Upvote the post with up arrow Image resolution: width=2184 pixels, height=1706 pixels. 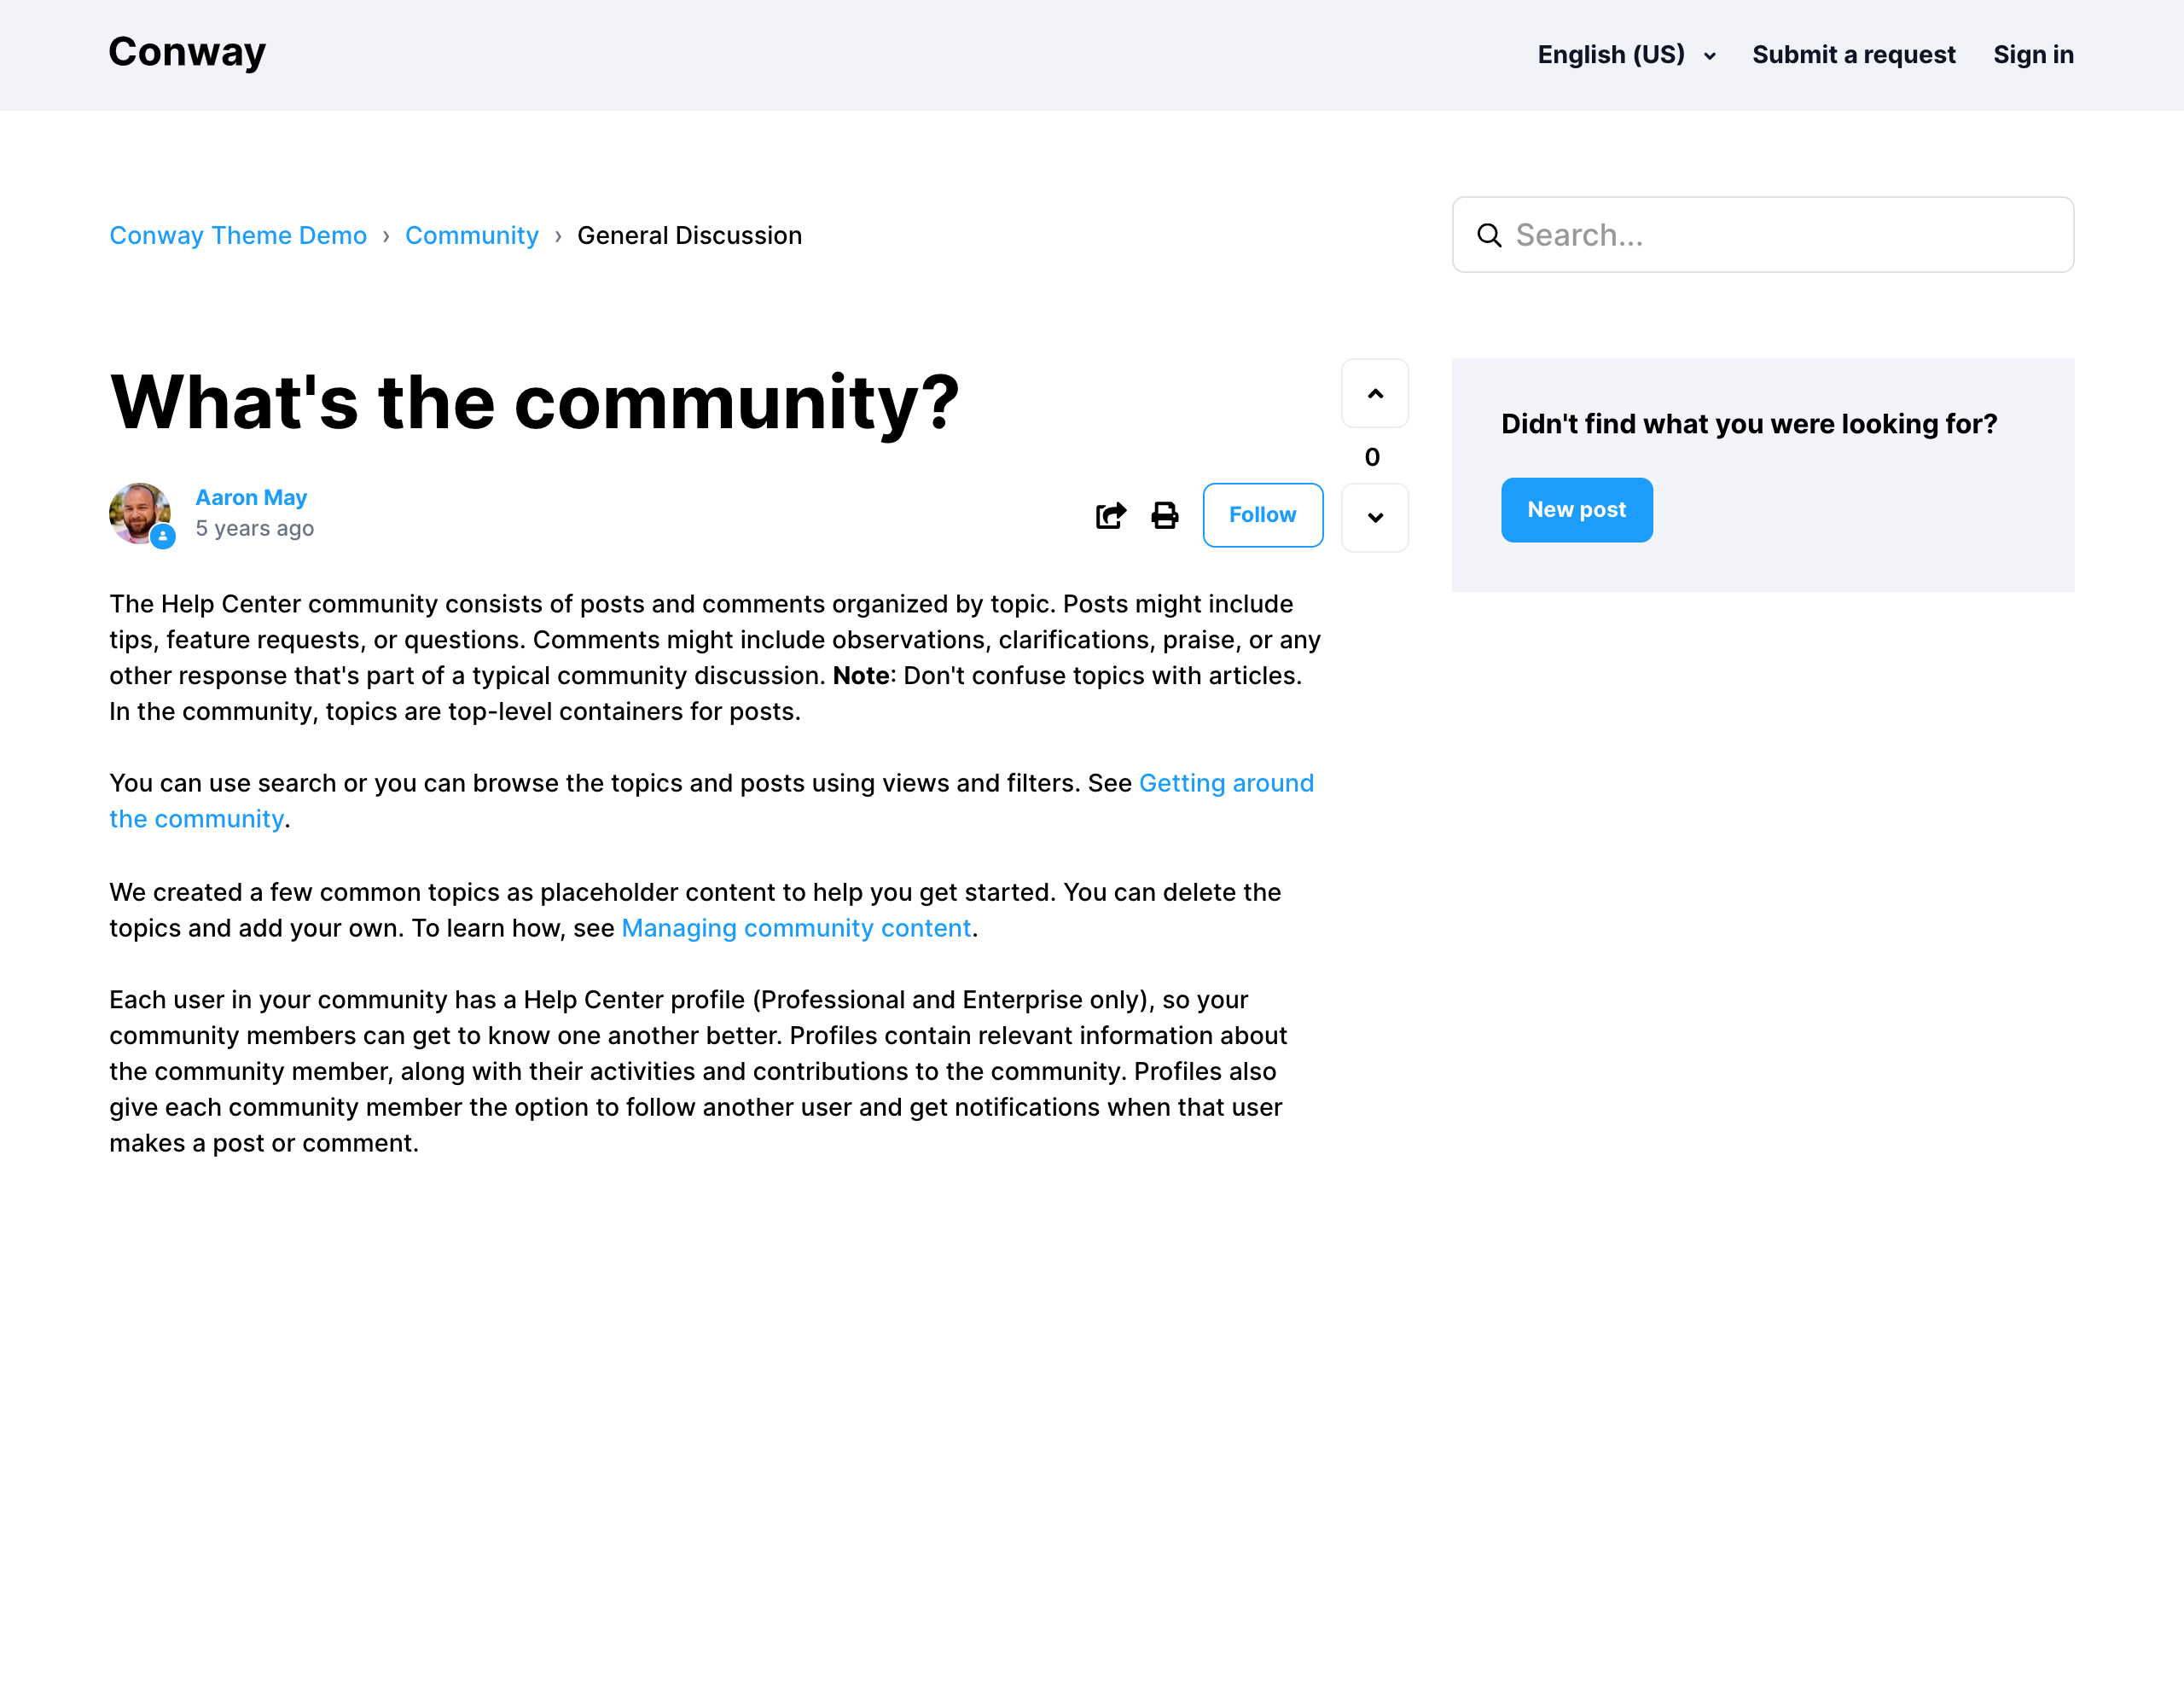[x=1374, y=394]
